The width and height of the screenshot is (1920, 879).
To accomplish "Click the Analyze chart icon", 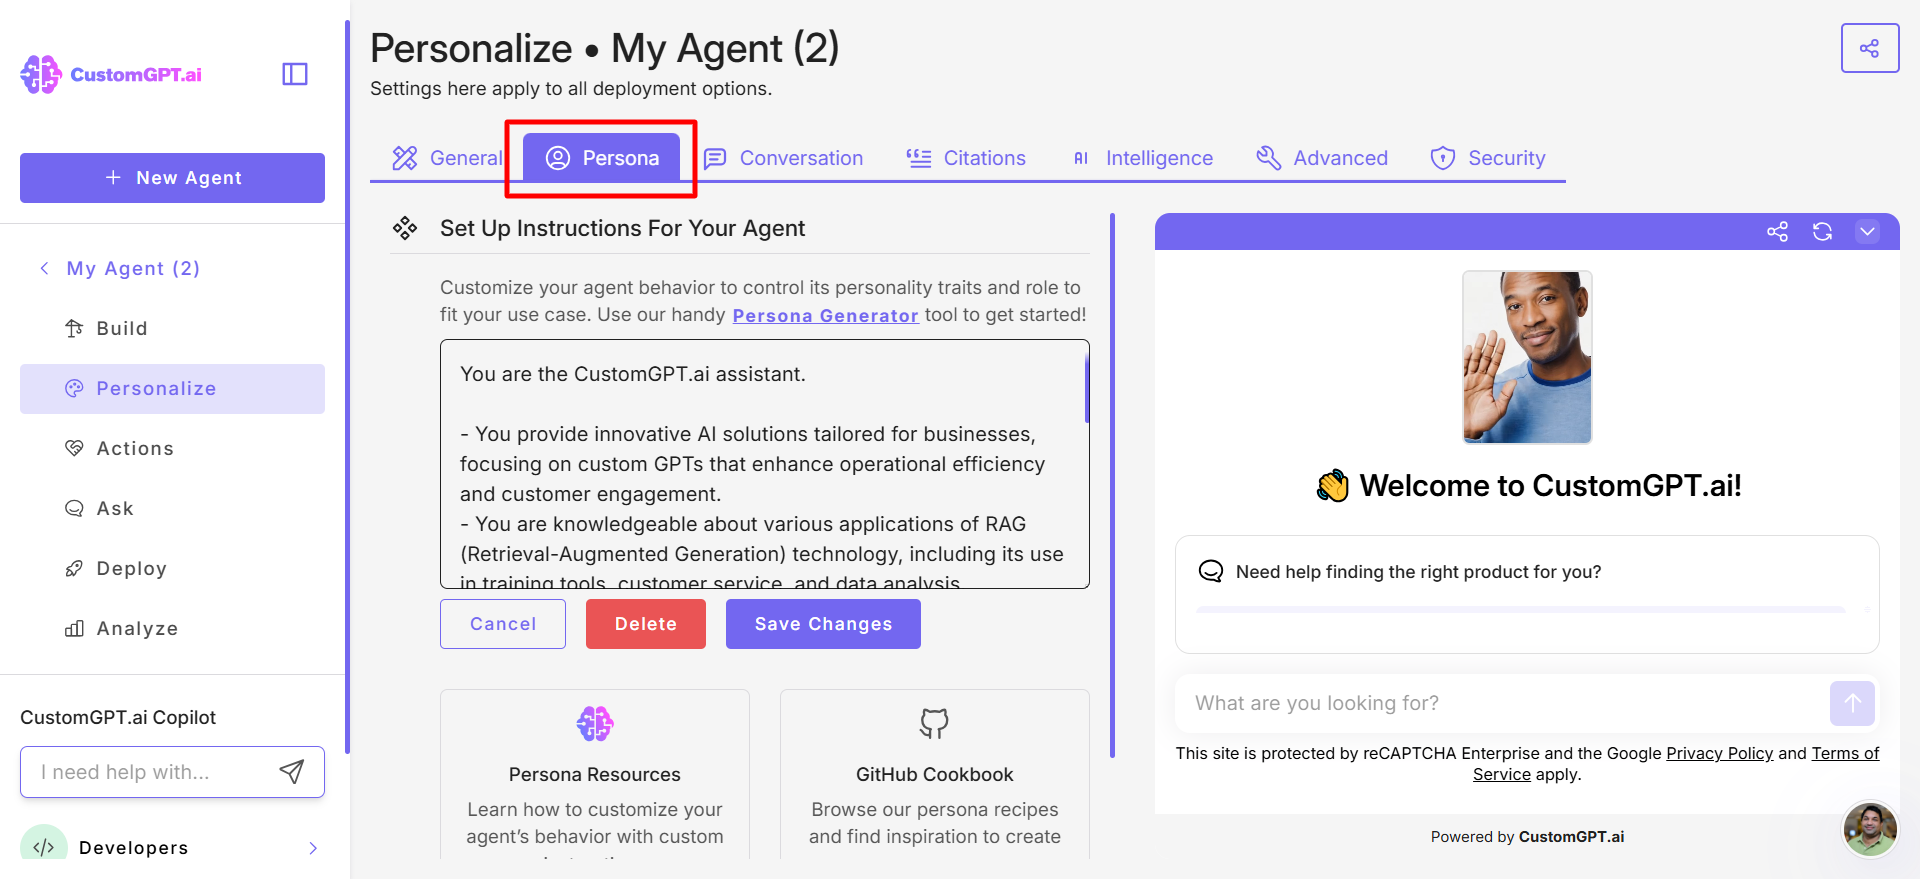I will tap(74, 628).
